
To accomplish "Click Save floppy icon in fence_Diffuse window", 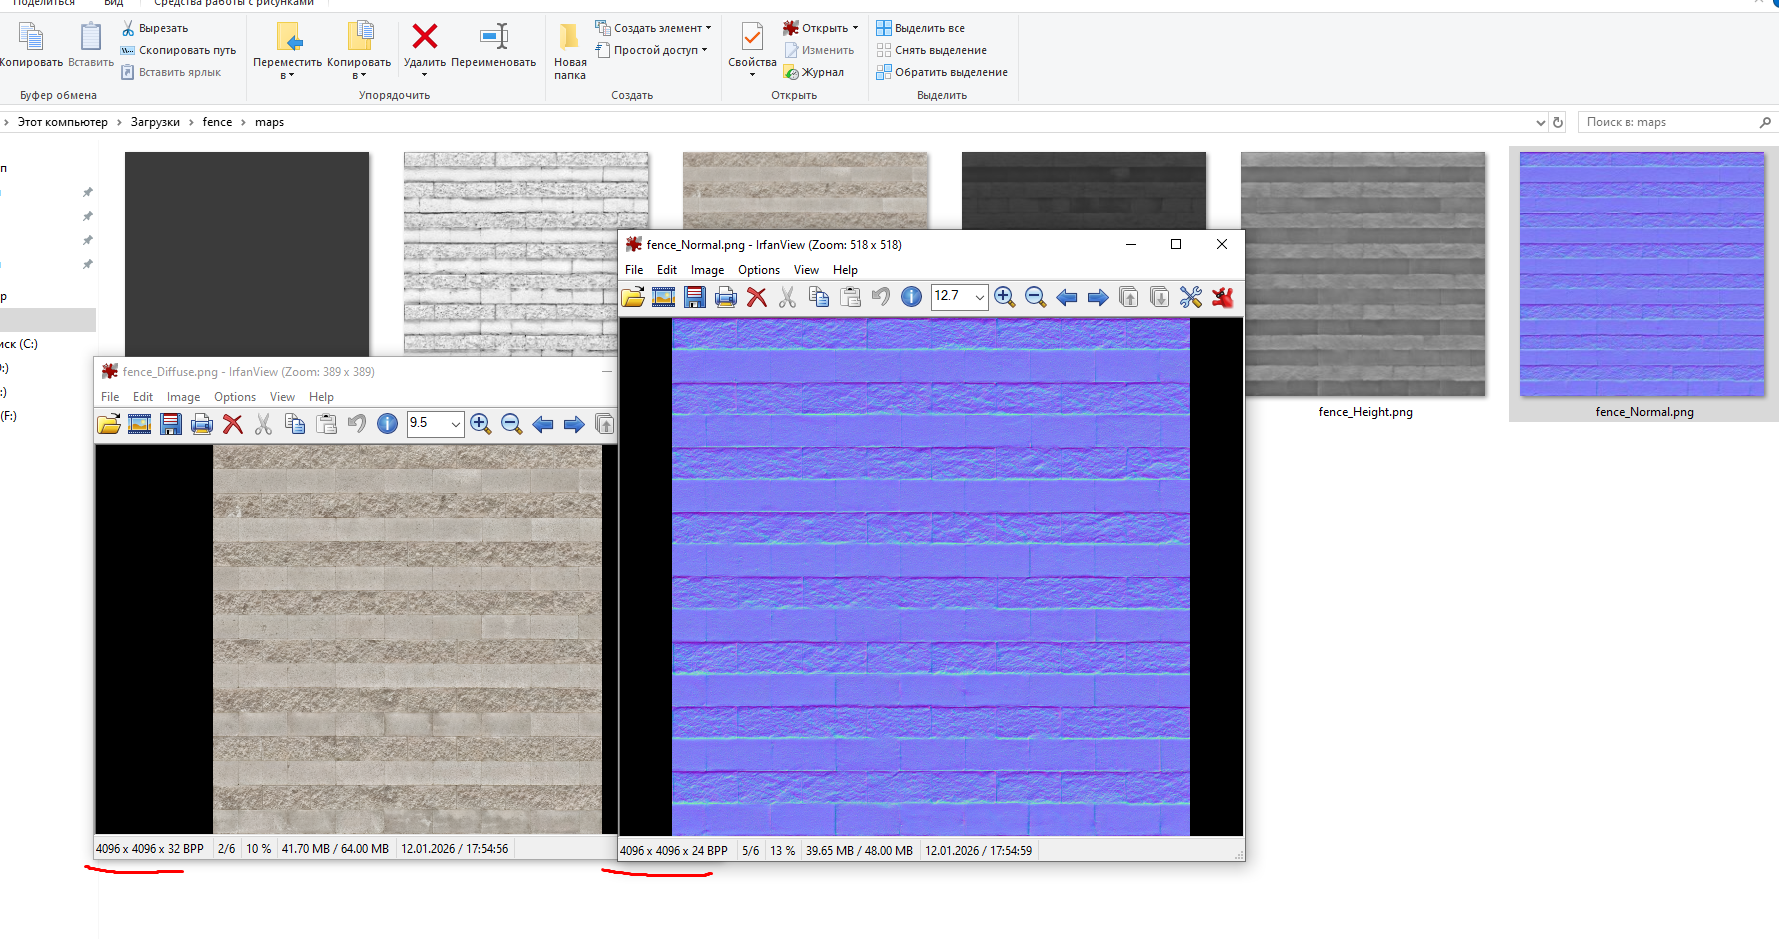I will tap(171, 424).
